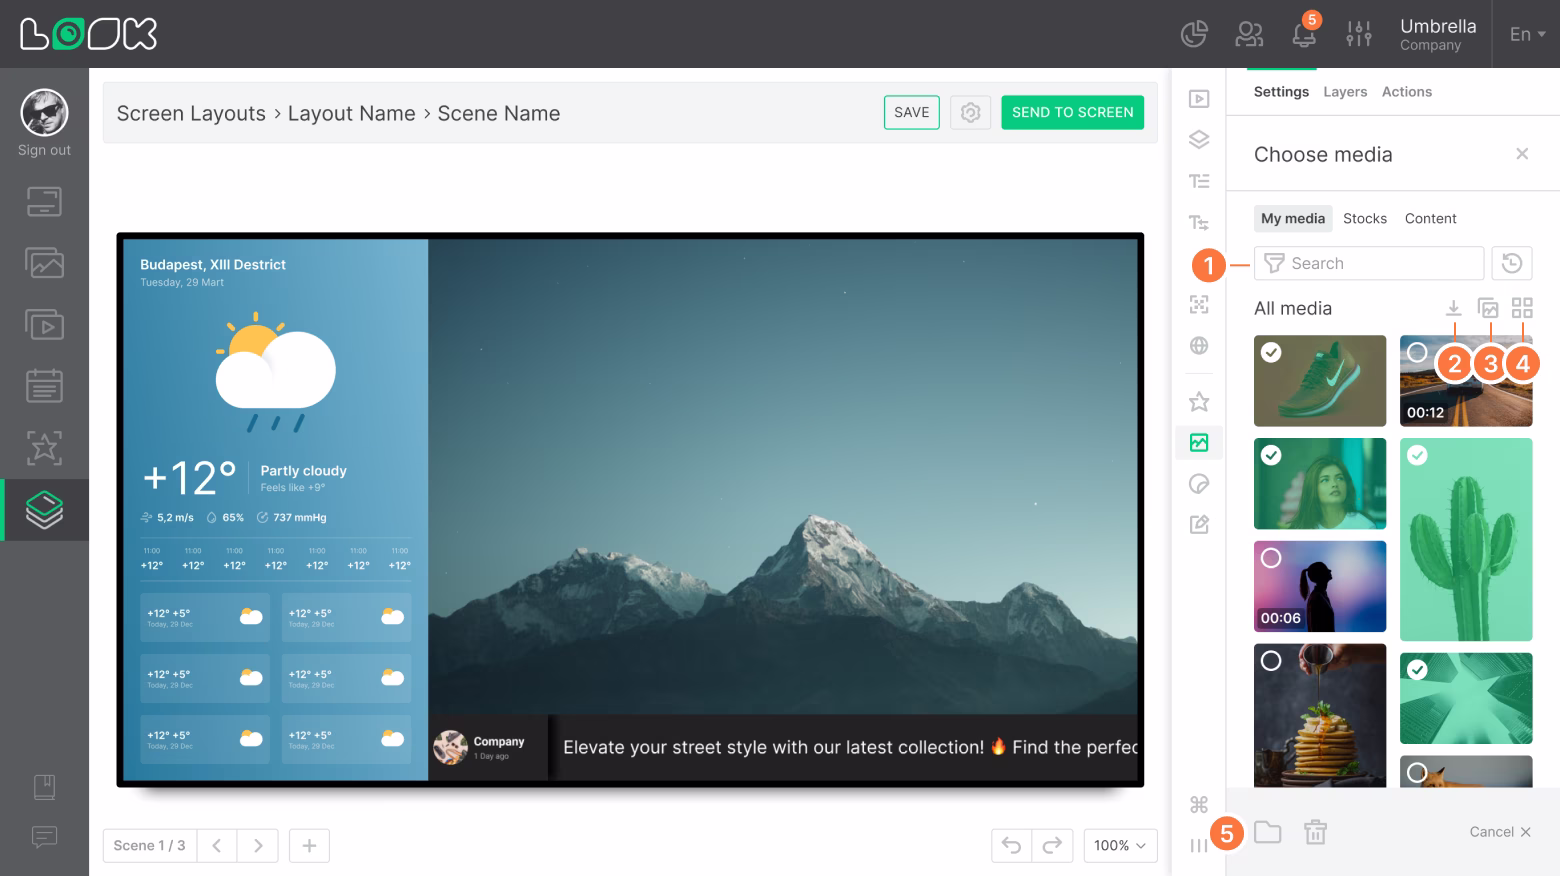Viewport: 1560px width, 876px height.
Task: Switch to the Layers tab
Action: (x=1345, y=91)
